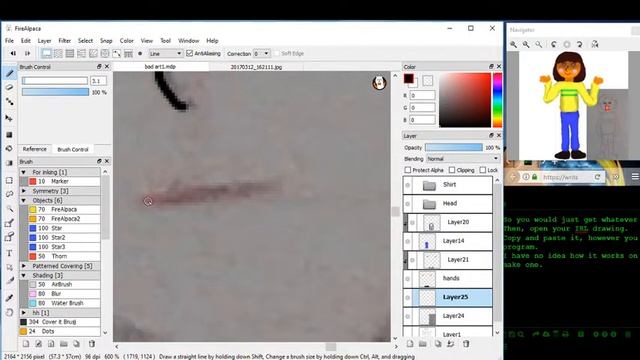Select the Bucket tool
Screen dimensions: 640x360
click(x=9, y=149)
